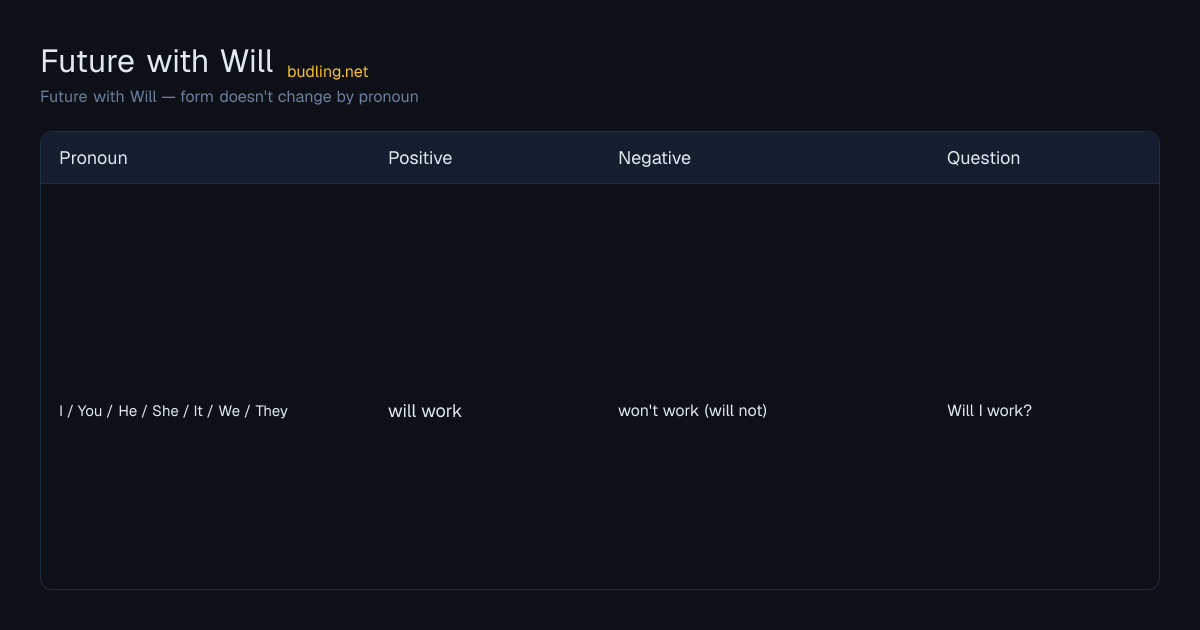Click the word 'Future' in the large title

[x=88, y=61]
